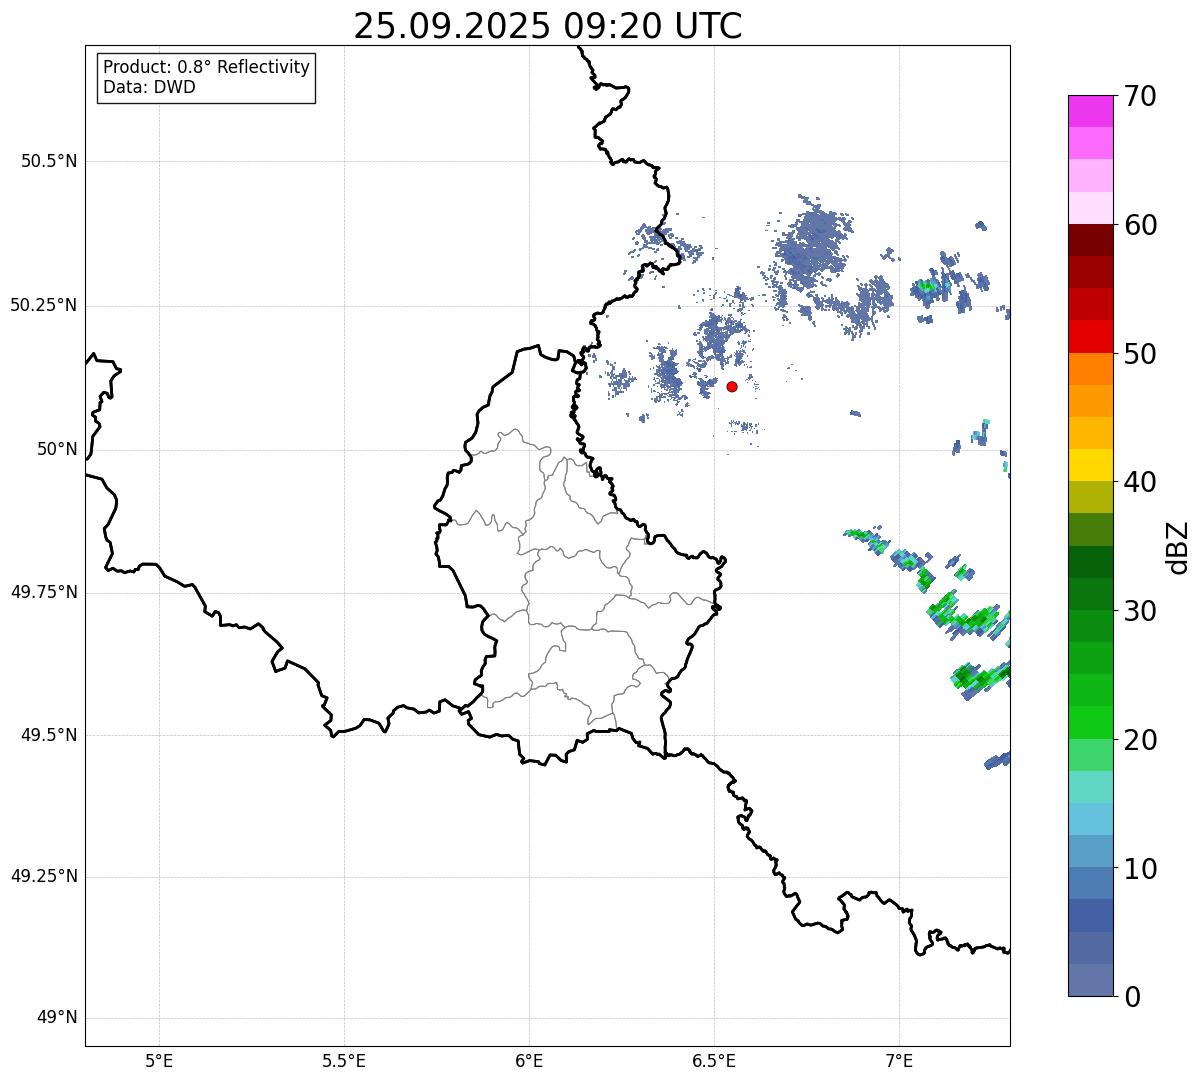The height and width of the screenshot is (1081, 1202).
Task: Click the 49.5°N latitude label
Action: pyautogui.click(x=49, y=735)
